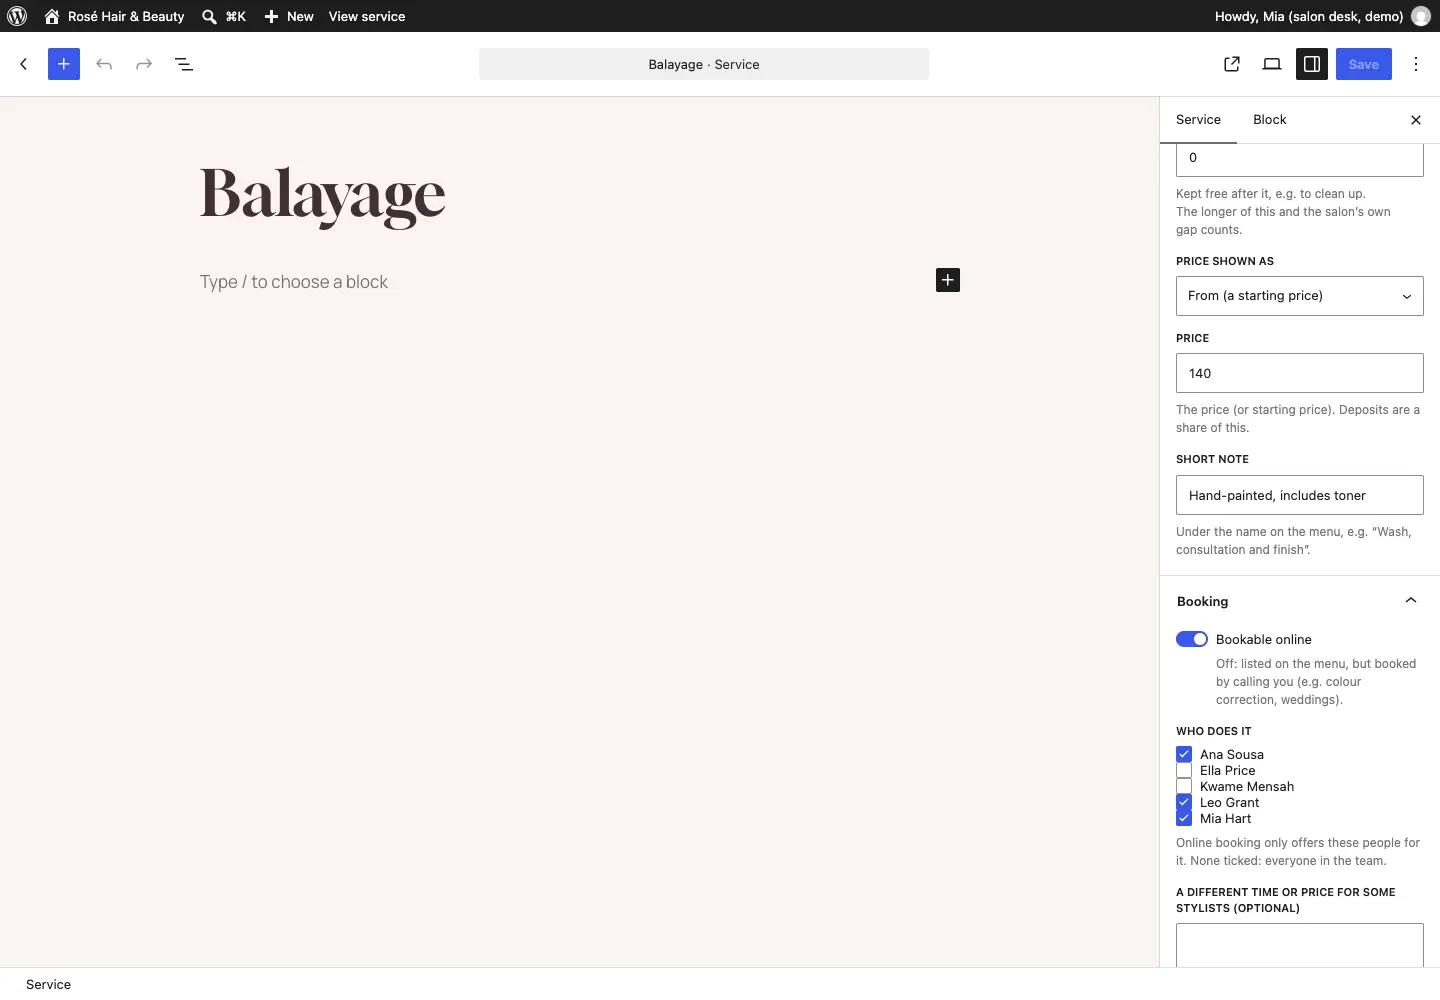Save the Balayage service
The height and width of the screenshot is (1000, 1440).
(1364, 64)
